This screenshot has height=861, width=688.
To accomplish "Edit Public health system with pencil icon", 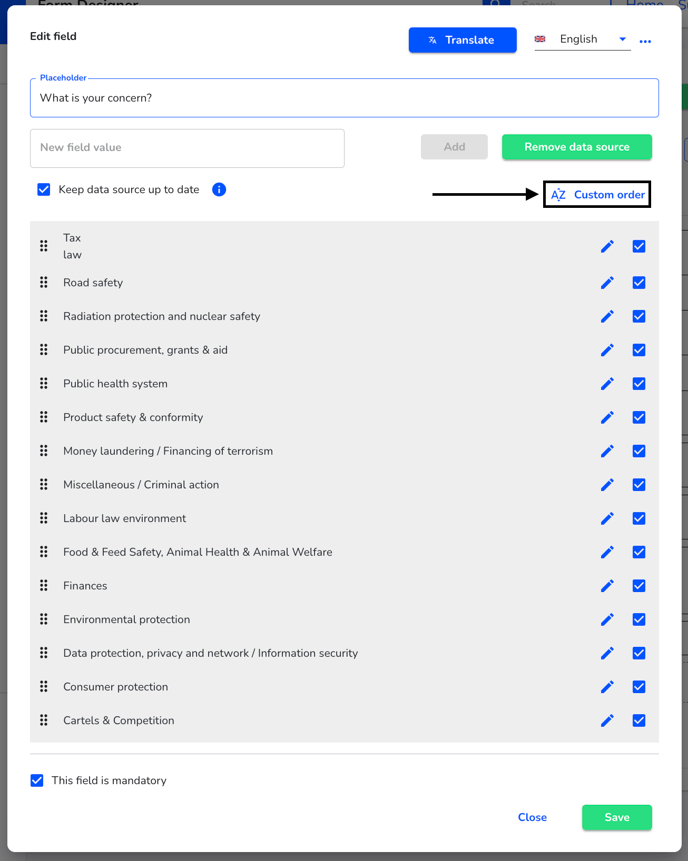I will coord(607,384).
